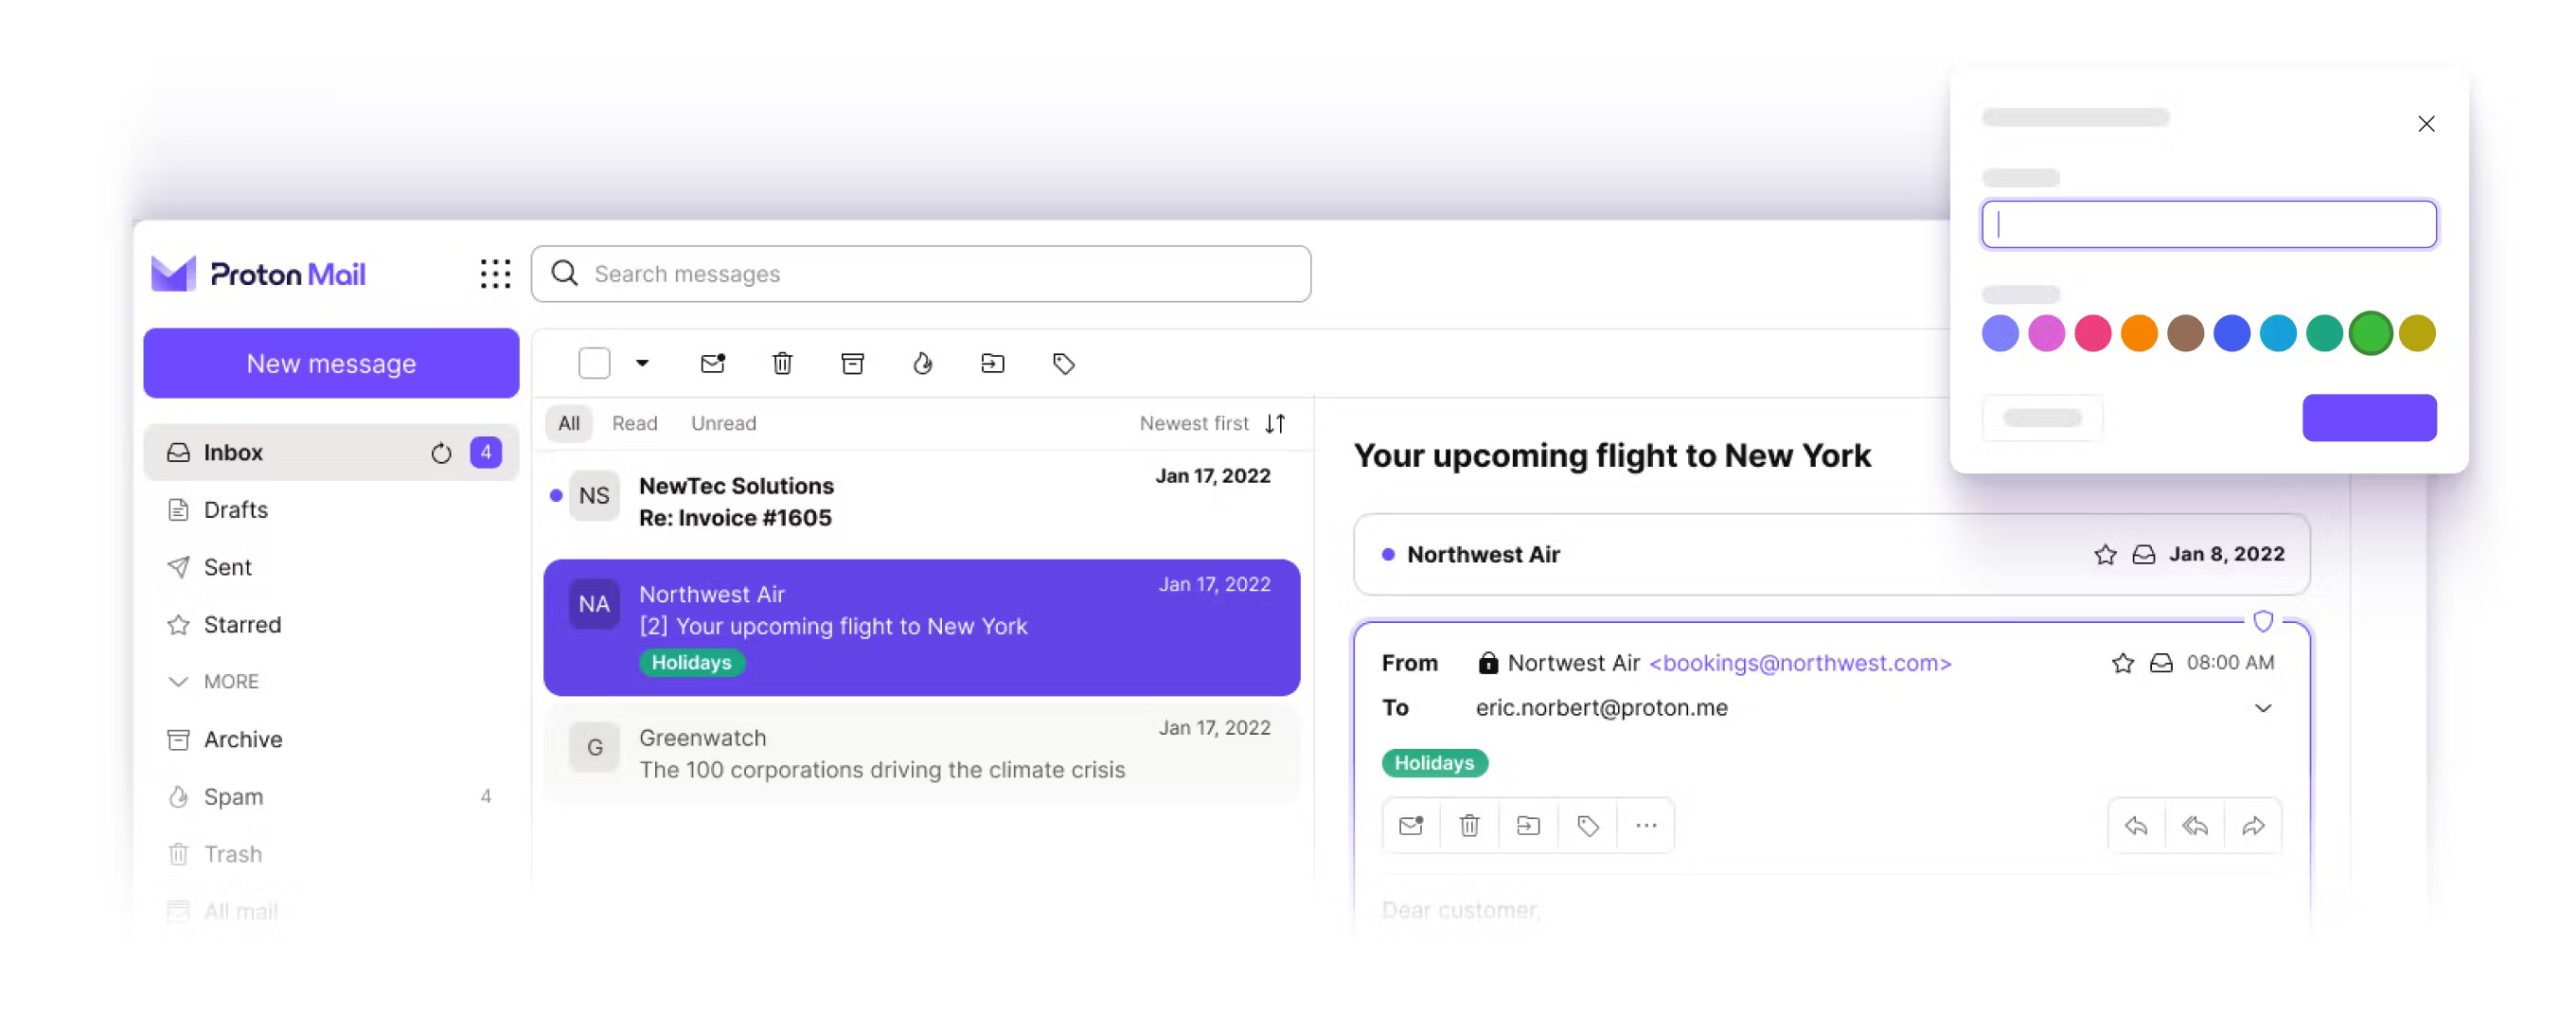Click the New message button
The image size is (2560, 1015).
[x=331, y=363]
